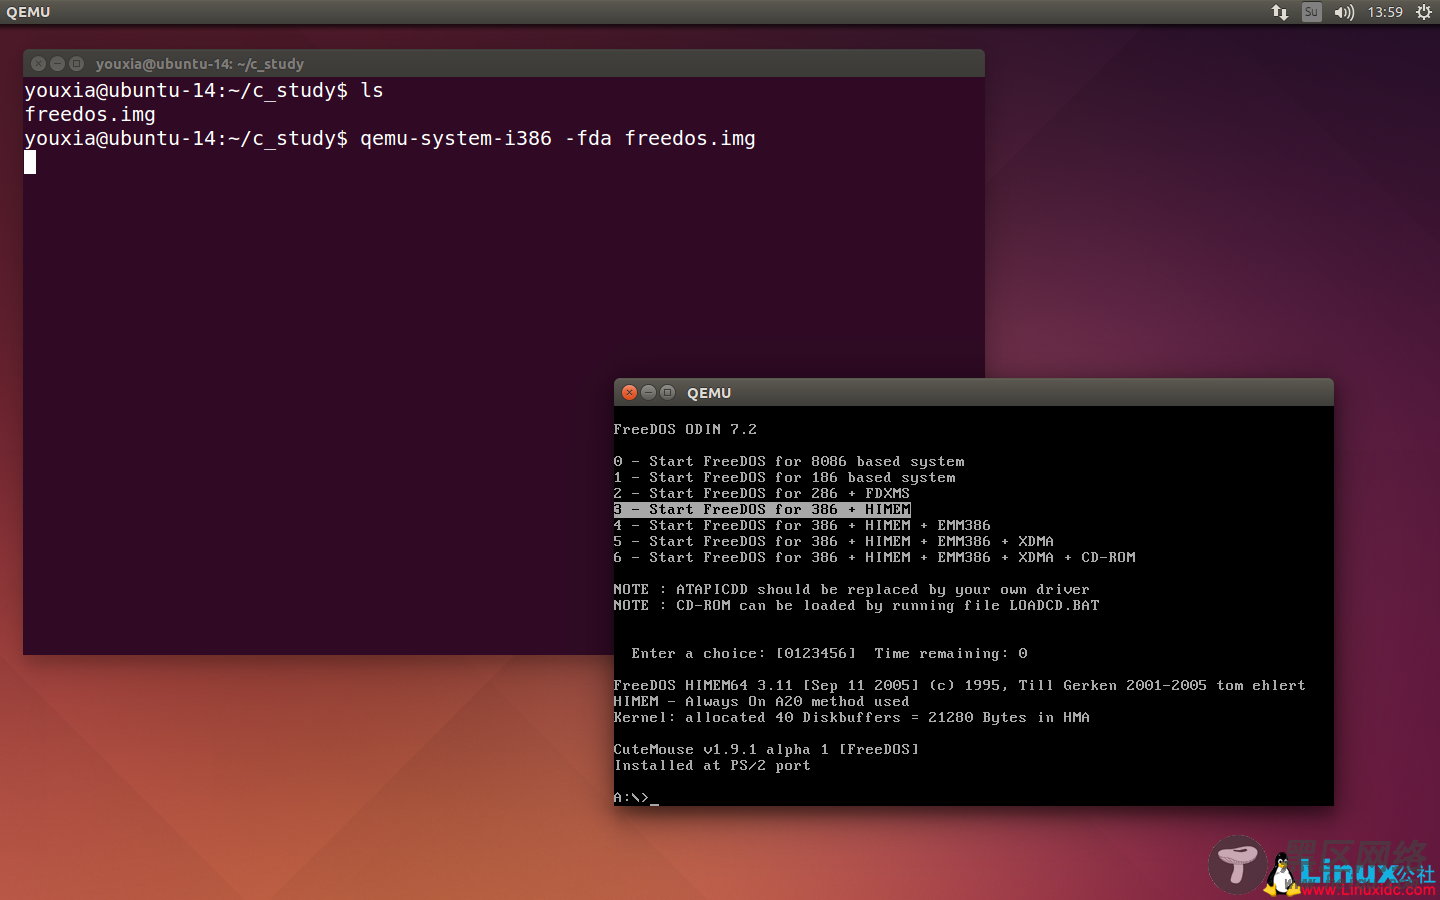Screen dimensions: 1440x900
Task: Click the qemu-system-i386 -fda freedos.img command
Action: tap(558, 138)
